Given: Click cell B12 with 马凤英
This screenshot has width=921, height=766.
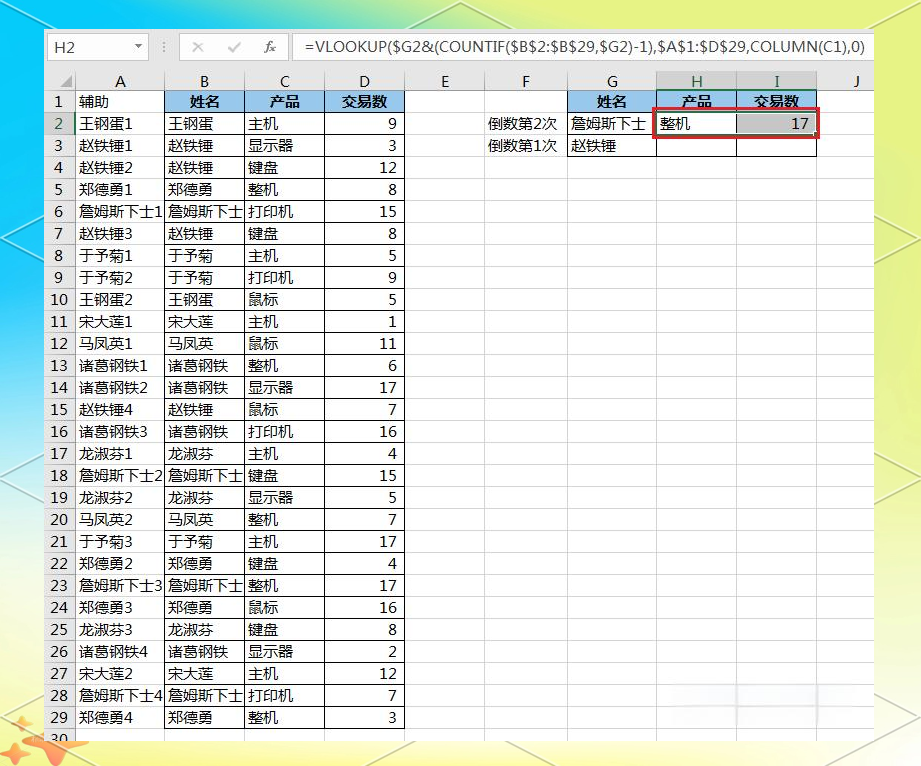Looking at the screenshot, I should [204, 344].
